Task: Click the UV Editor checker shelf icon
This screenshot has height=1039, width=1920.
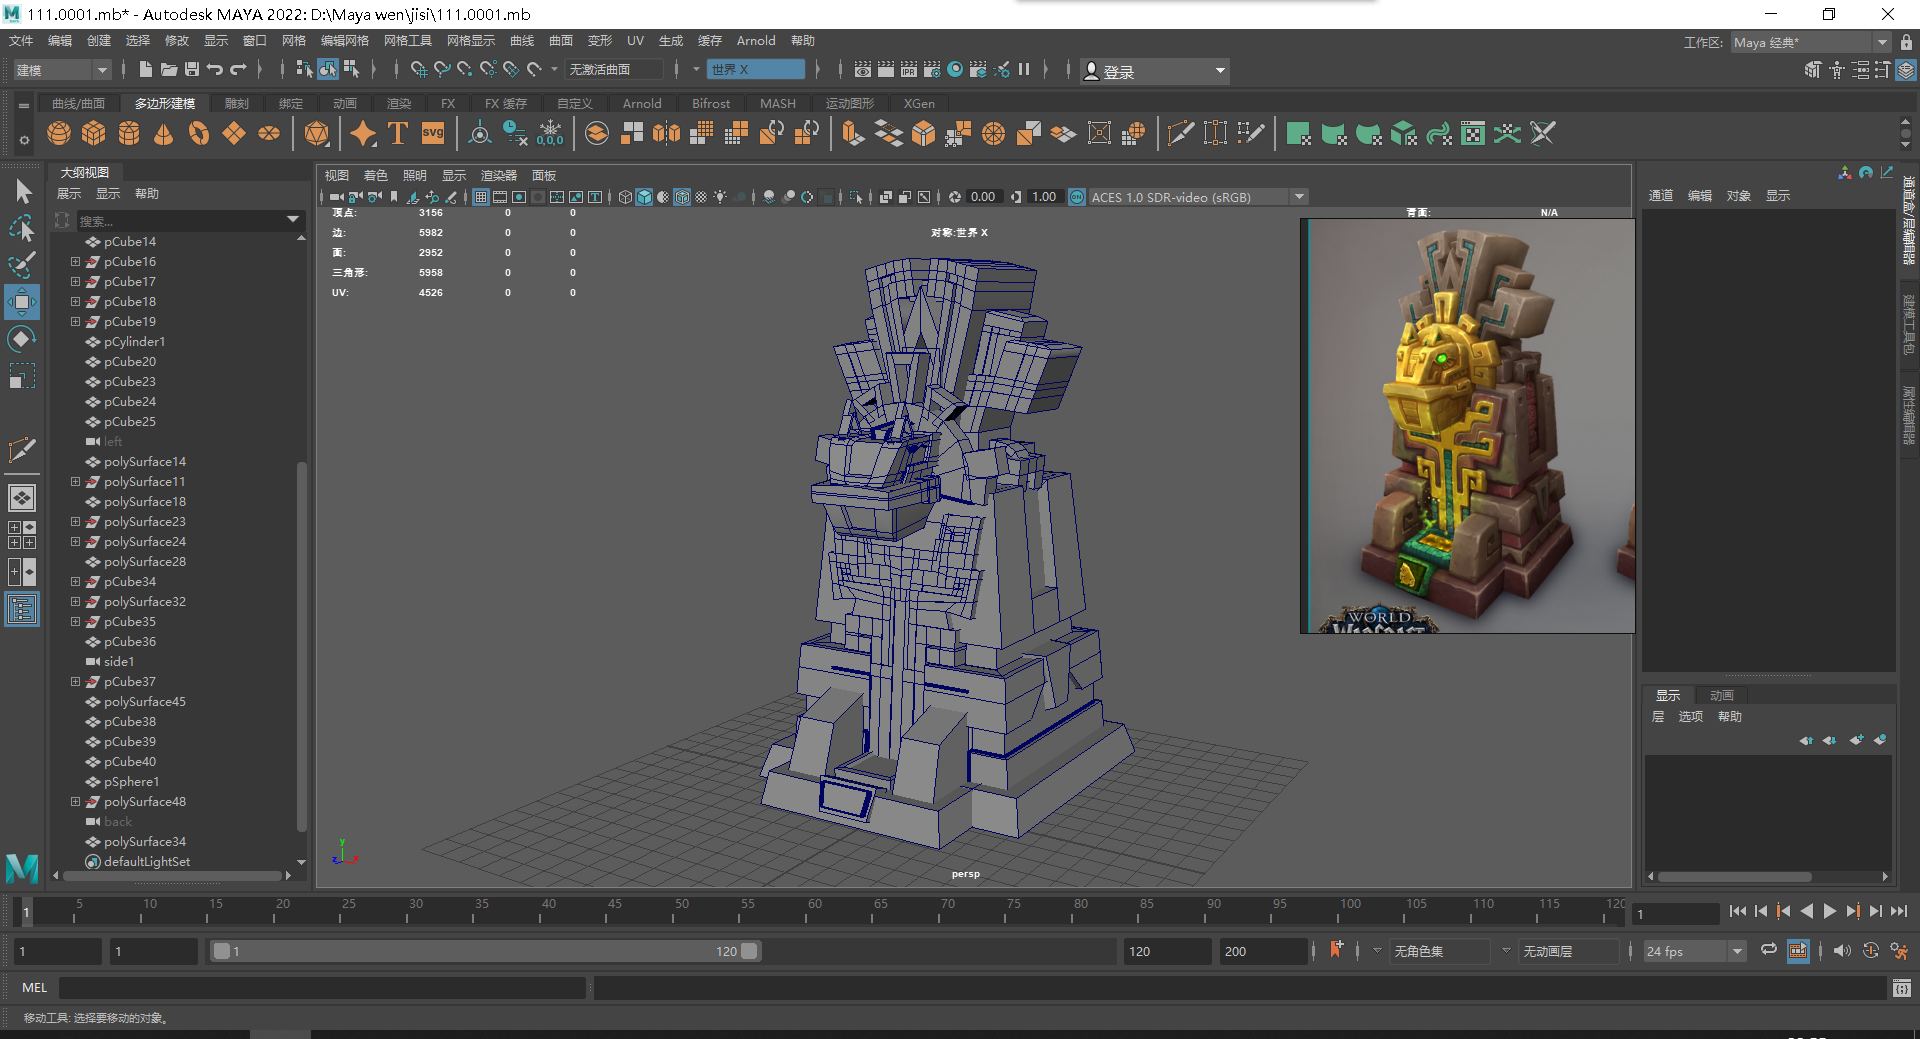Action: pyautogui.click(x=1473, y=133)
